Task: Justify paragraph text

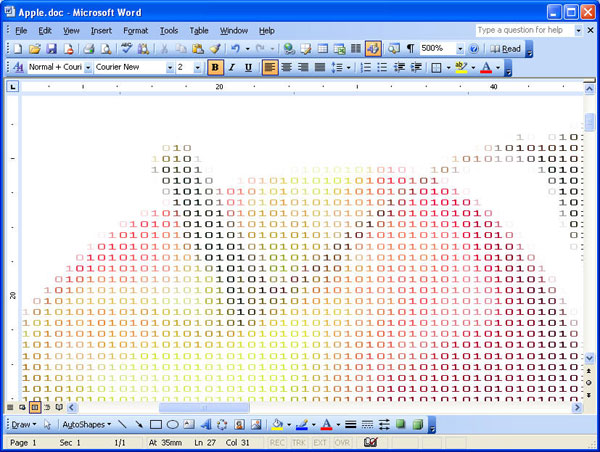Action: 320,67
